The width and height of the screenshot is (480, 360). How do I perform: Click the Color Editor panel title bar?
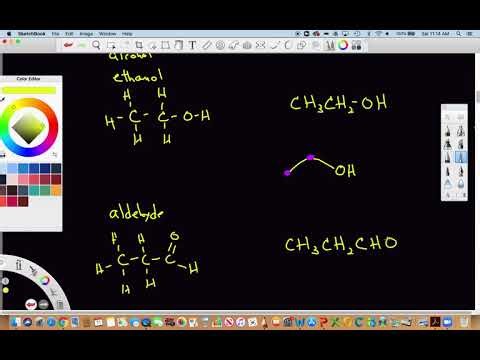point(29,79)
